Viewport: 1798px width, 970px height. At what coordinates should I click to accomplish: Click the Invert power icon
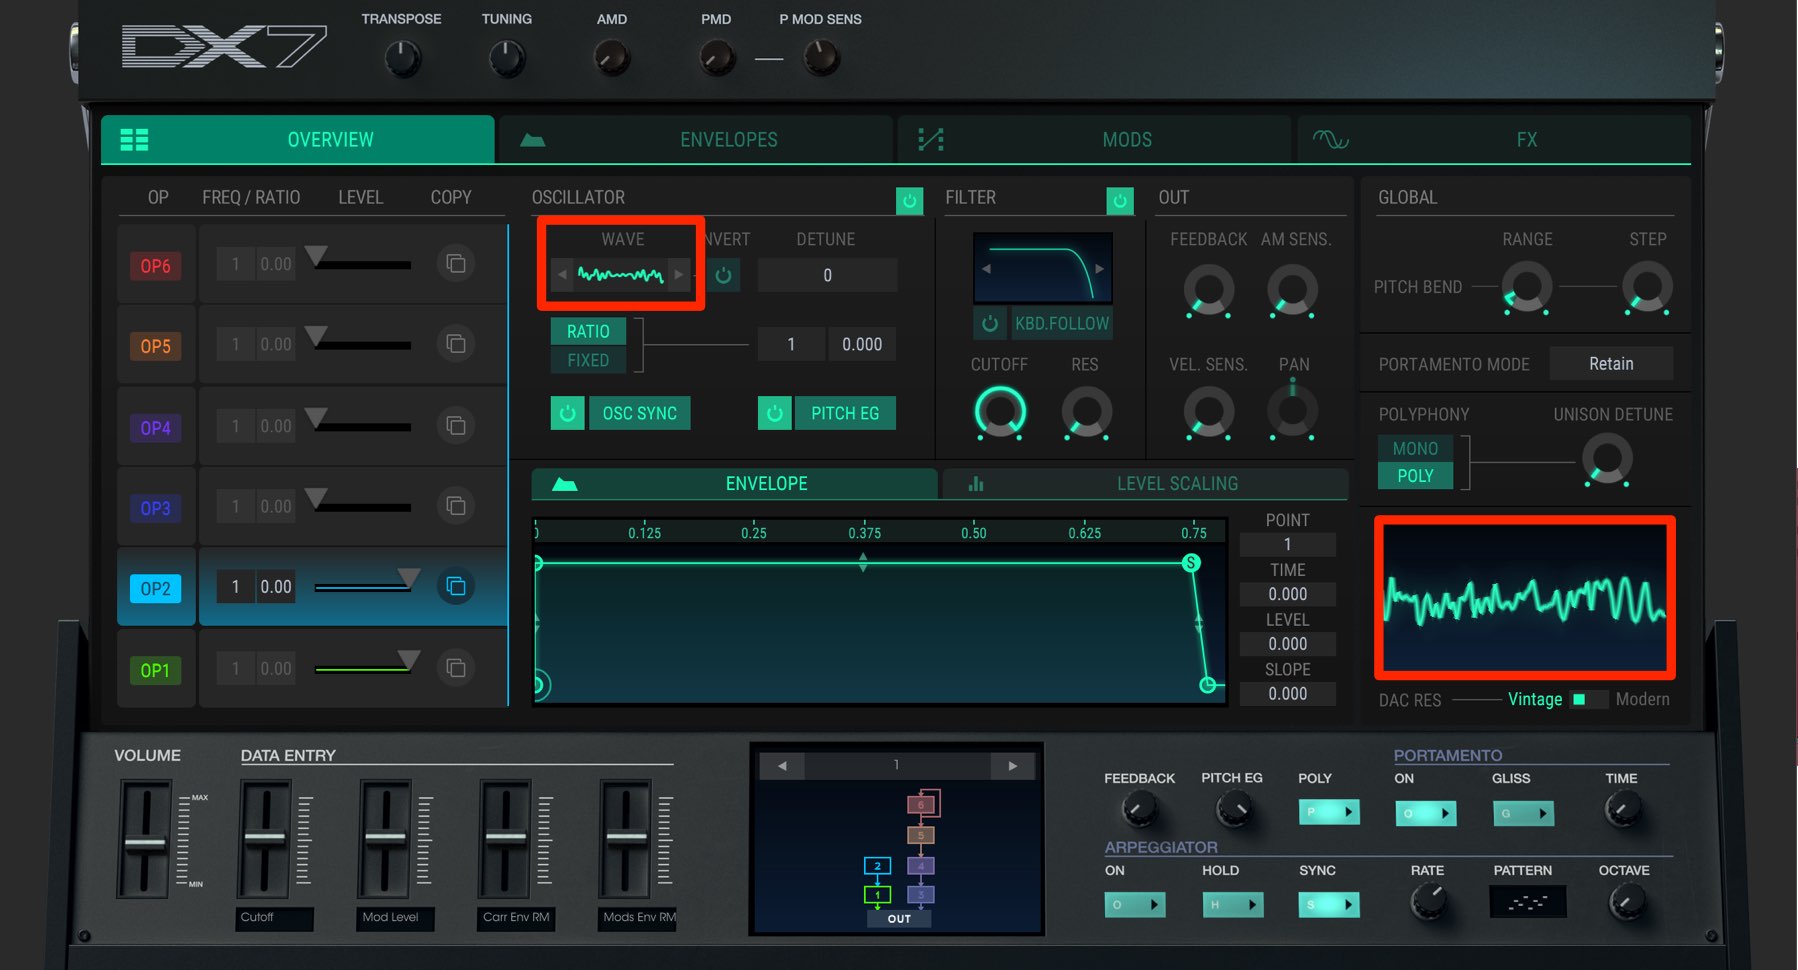724,275
